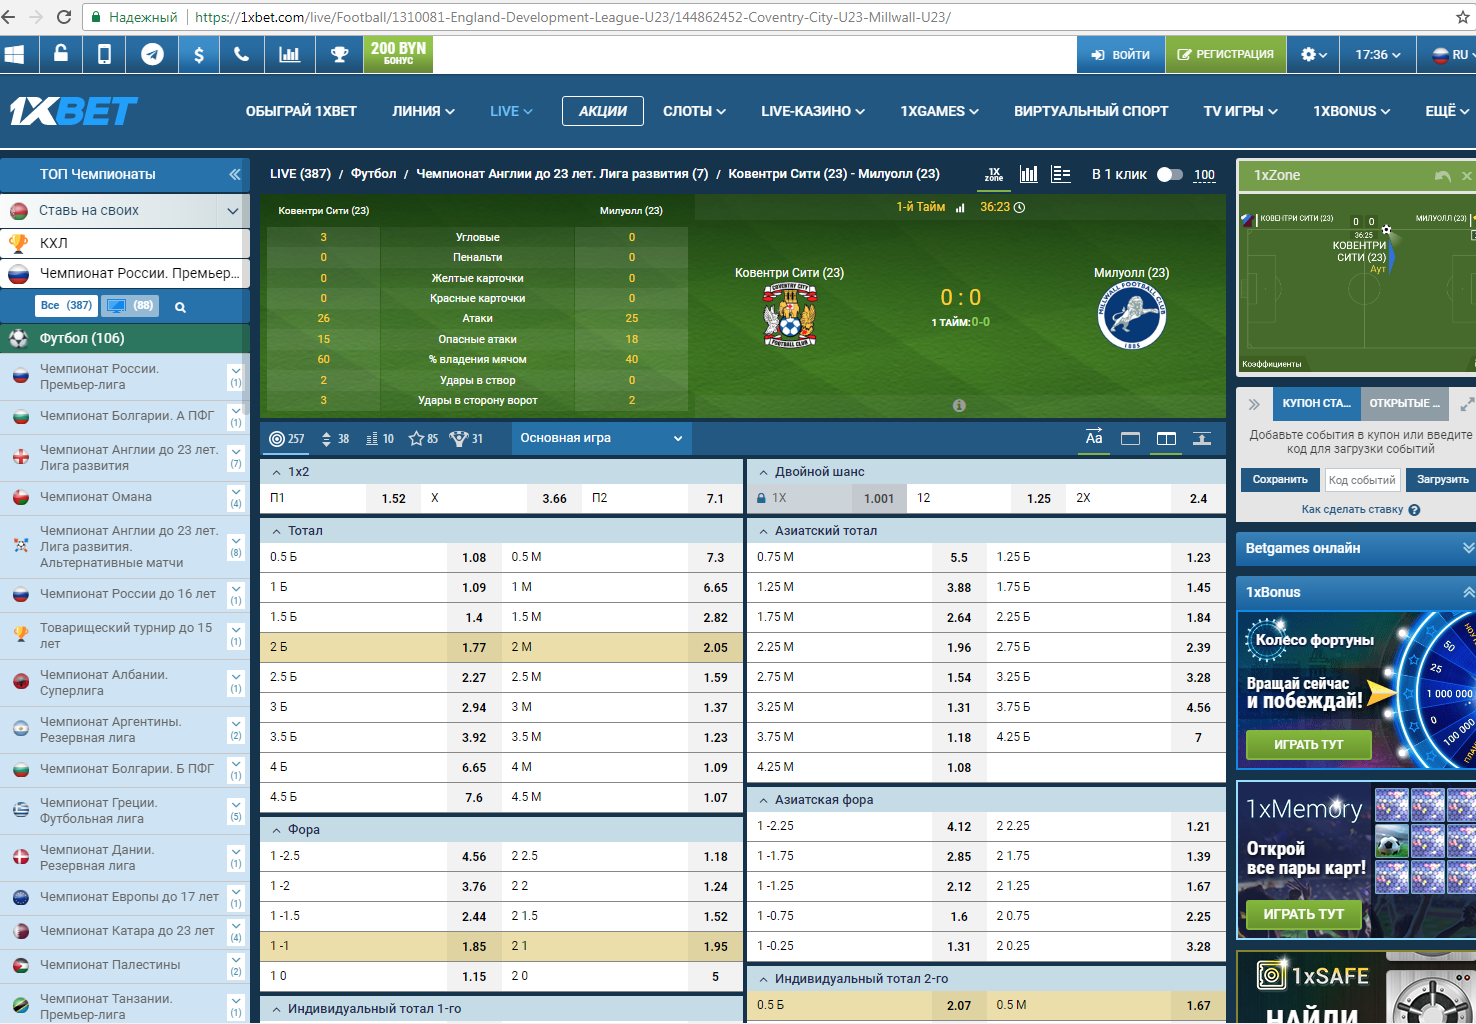Show the list view icon in match header
This screenshot has height=1024, width=1476.
tap(1061, 174)
